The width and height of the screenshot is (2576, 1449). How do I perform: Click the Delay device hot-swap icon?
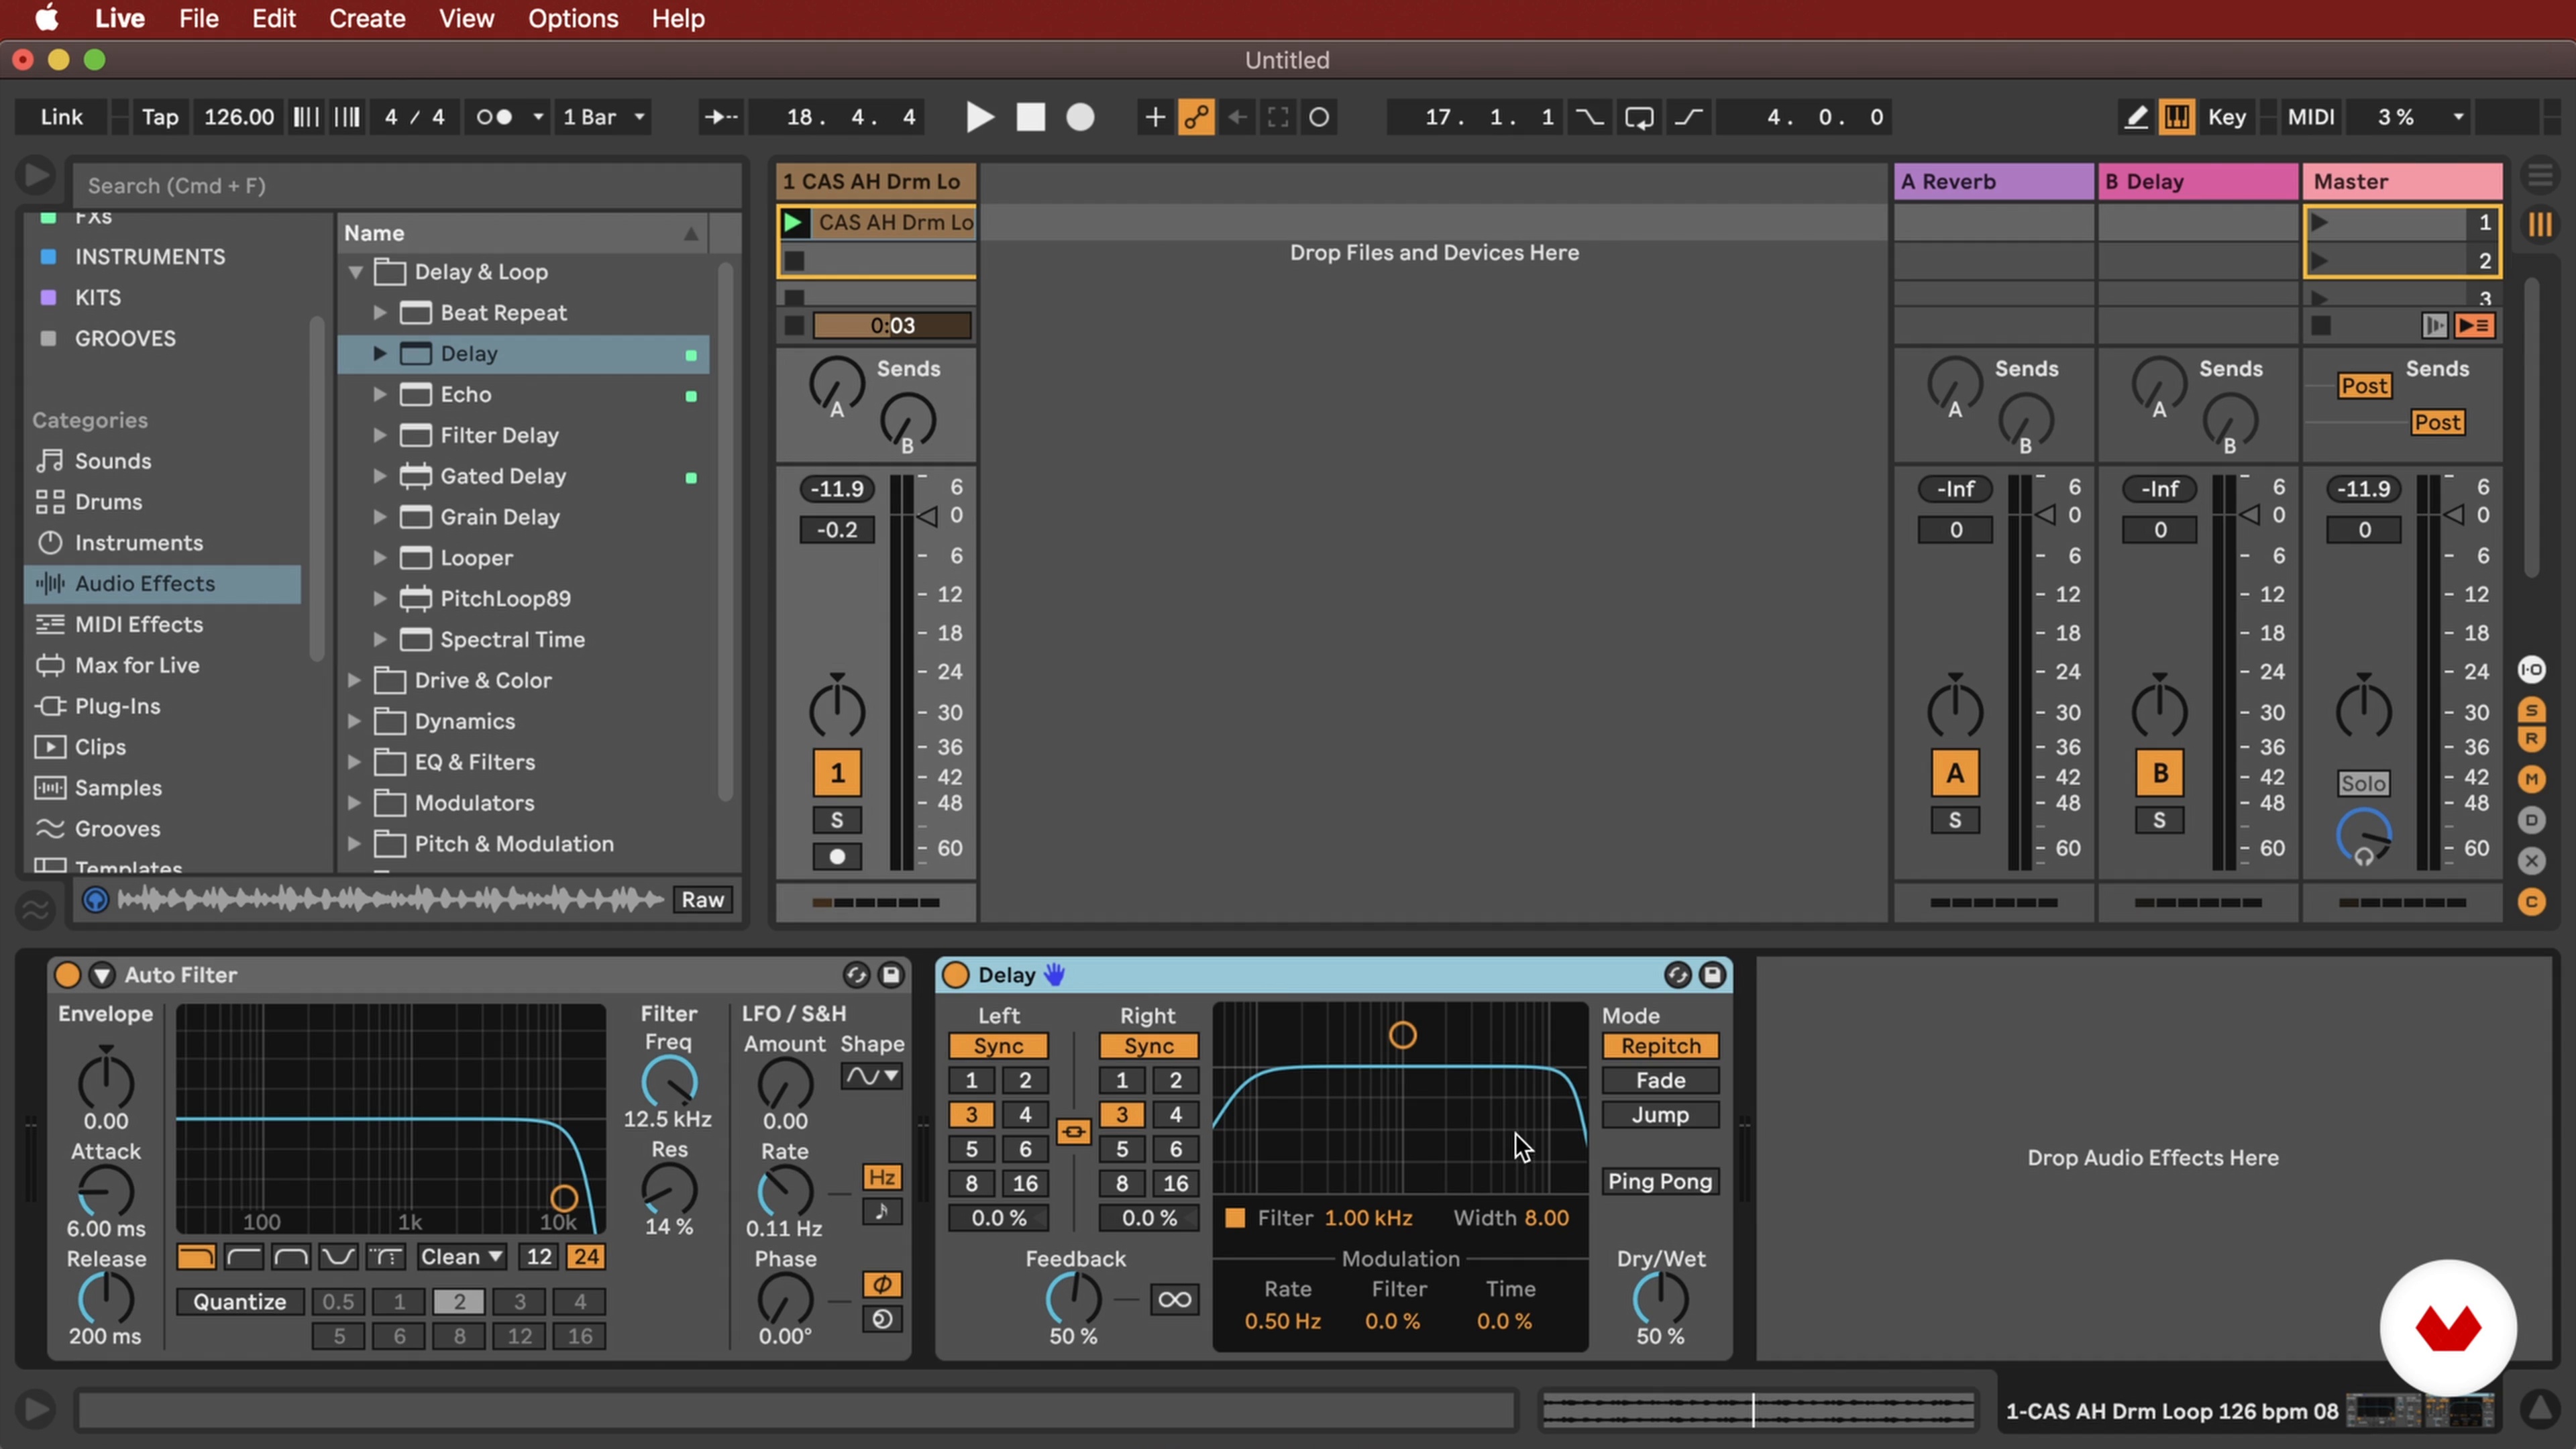click(x=1677, y=975)
